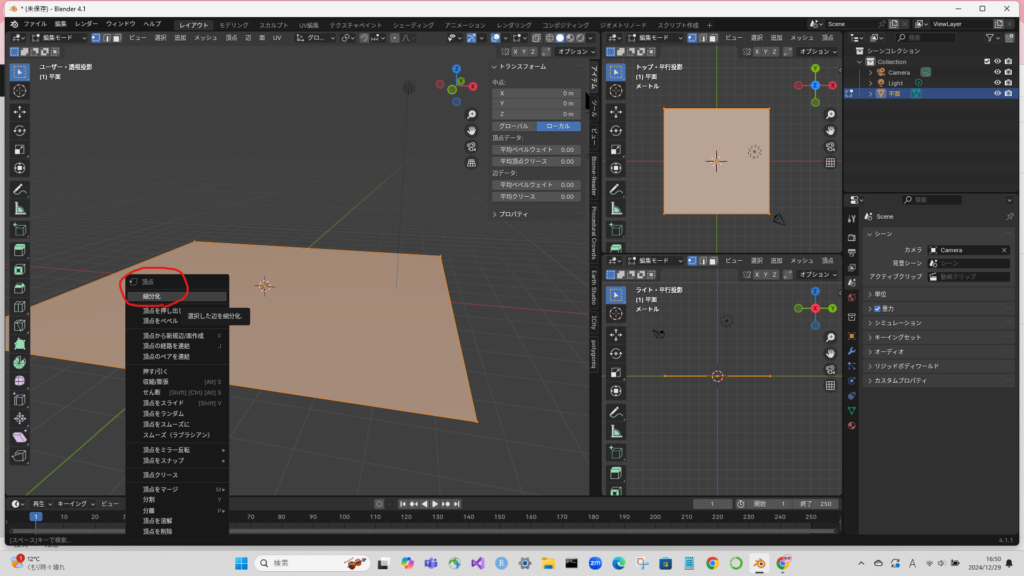
Task: Select the Annotate tool in the main viewport
Action: 20,189
